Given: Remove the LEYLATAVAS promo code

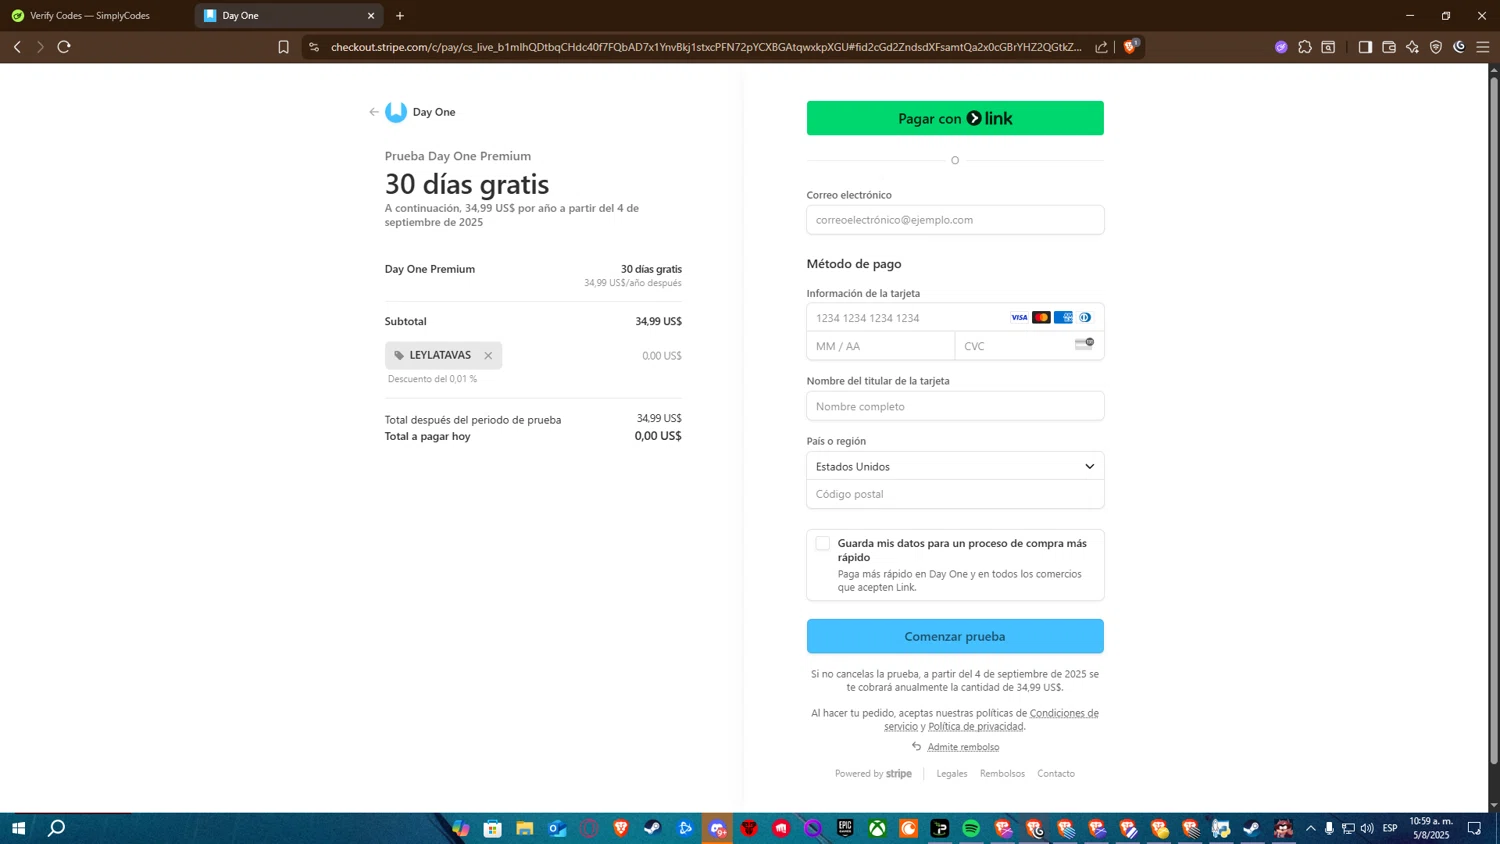Looking at the screenshot, I should (x=488, y=356).
